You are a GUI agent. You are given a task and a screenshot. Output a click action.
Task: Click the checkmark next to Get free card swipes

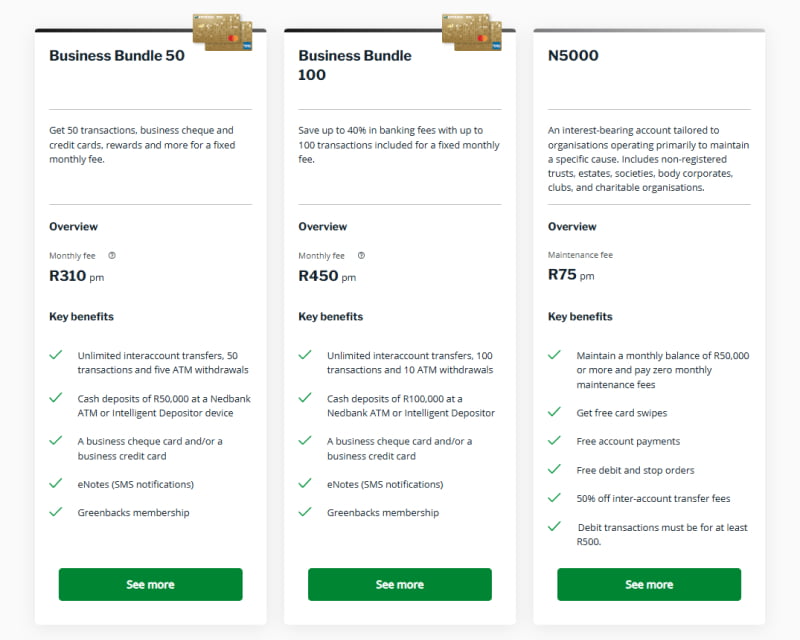click(554, 411)
